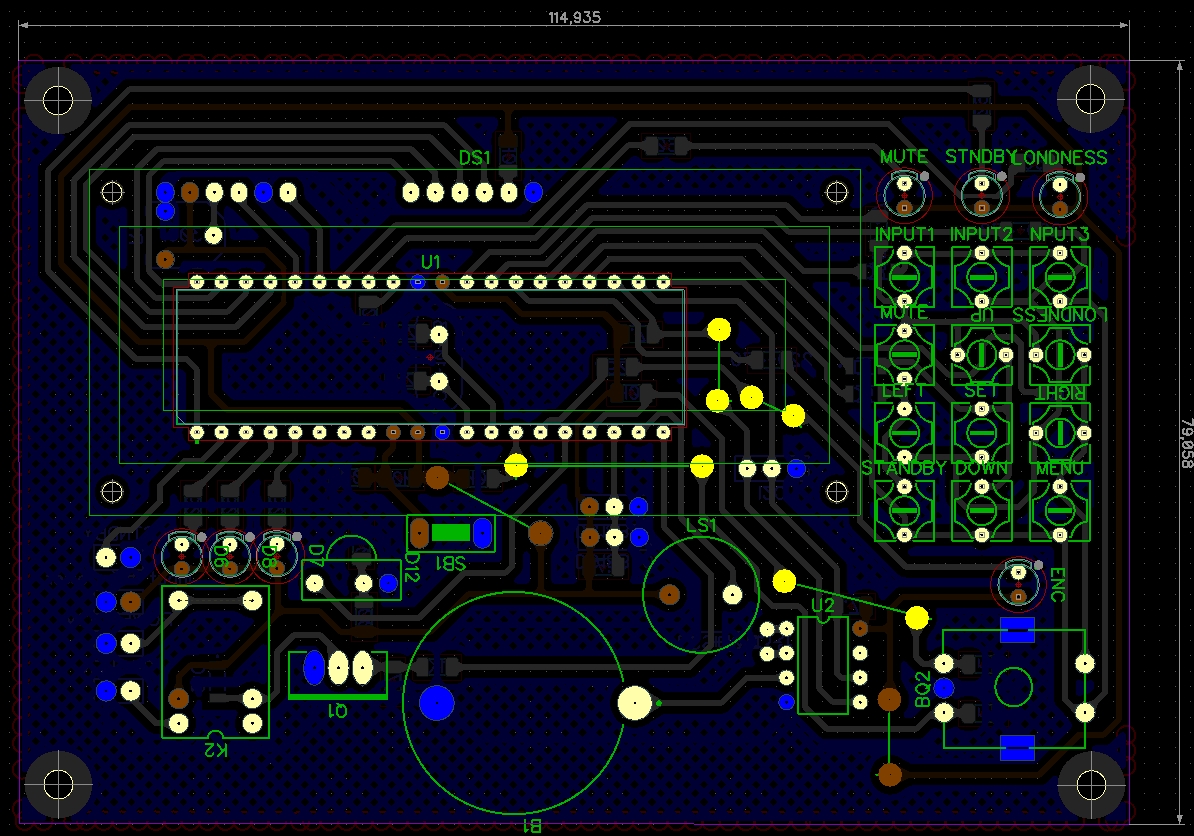This screenshot has height=836, width=1194.
Task: Select the B1 battery designator label
Action: click(532, 826)
